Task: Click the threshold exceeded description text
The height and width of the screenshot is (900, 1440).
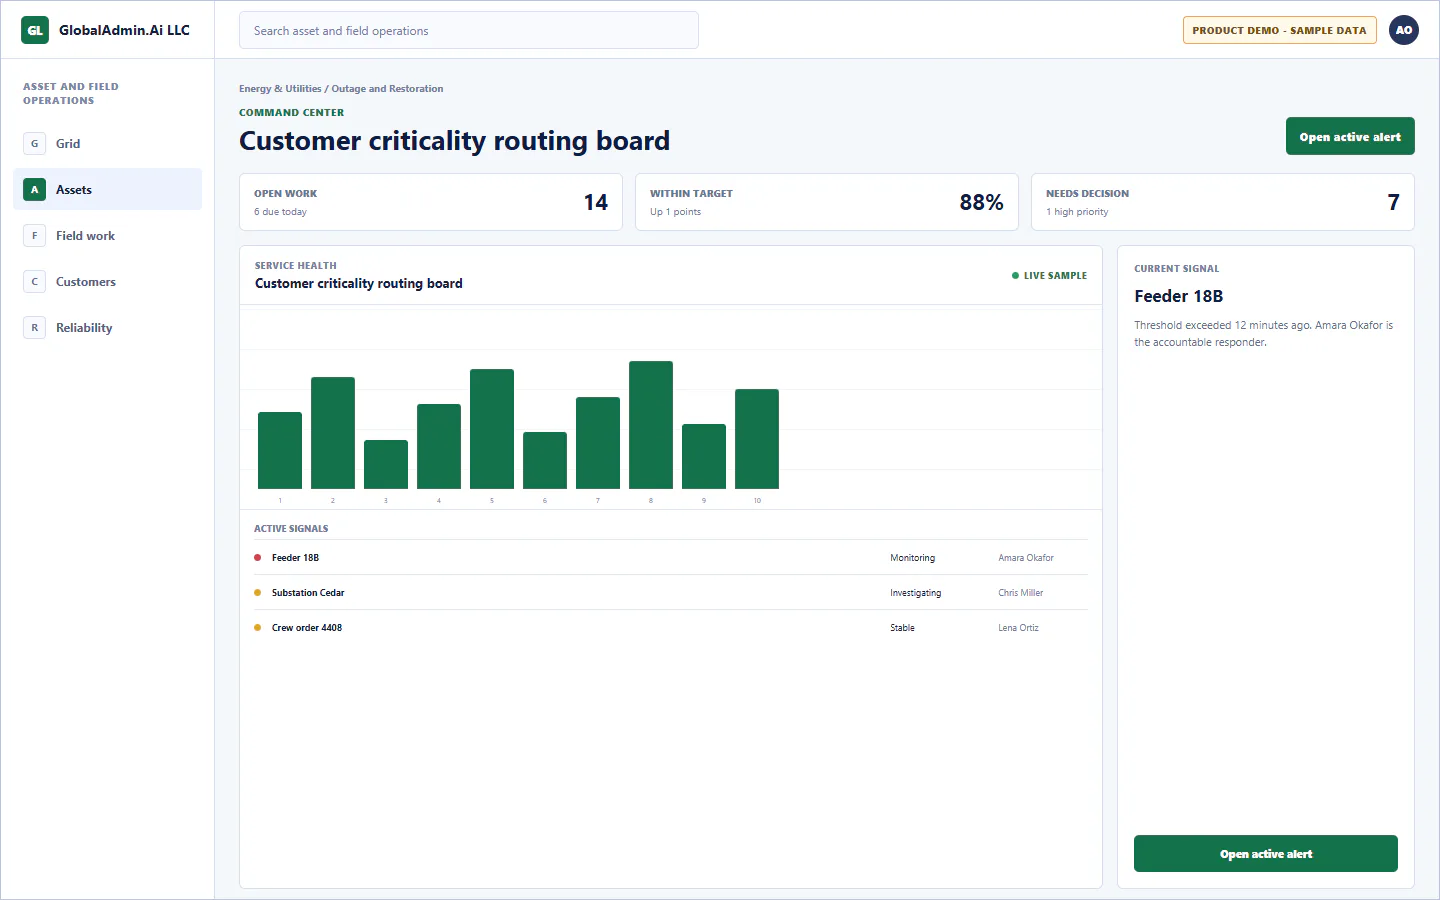Action: tap(1264, 334)
